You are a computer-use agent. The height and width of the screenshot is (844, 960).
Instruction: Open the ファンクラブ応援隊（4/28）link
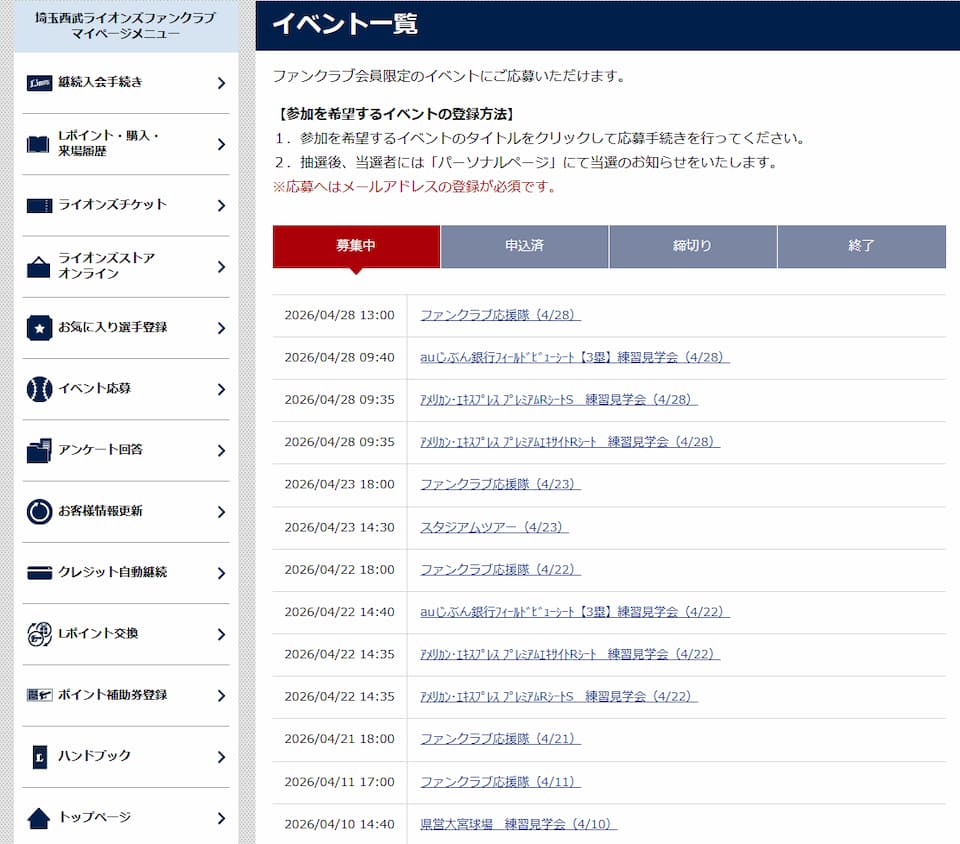pyautogui.click(x=500, y=315)
